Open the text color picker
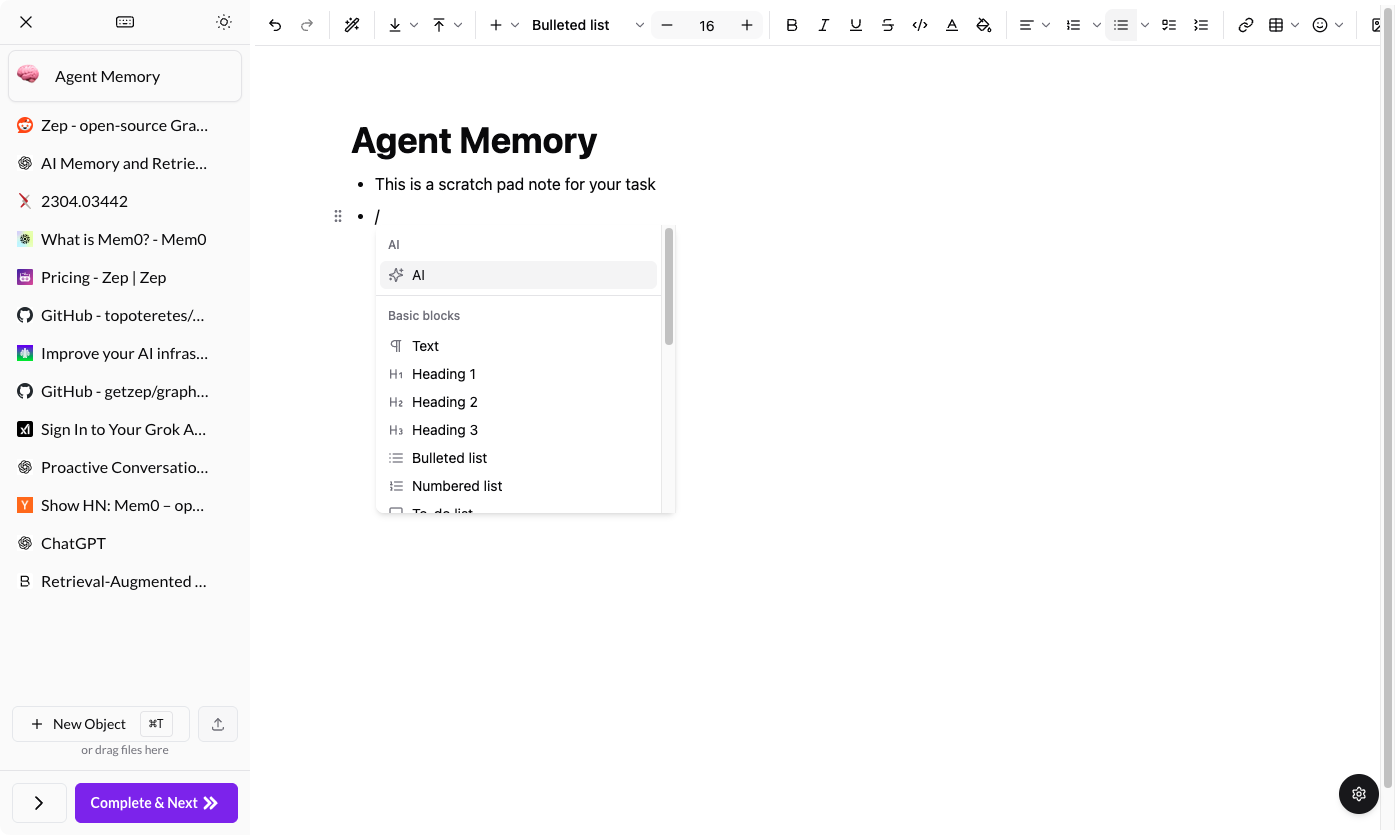The width and height of the screenshot is (1400, 835). (x=952, y=25)
